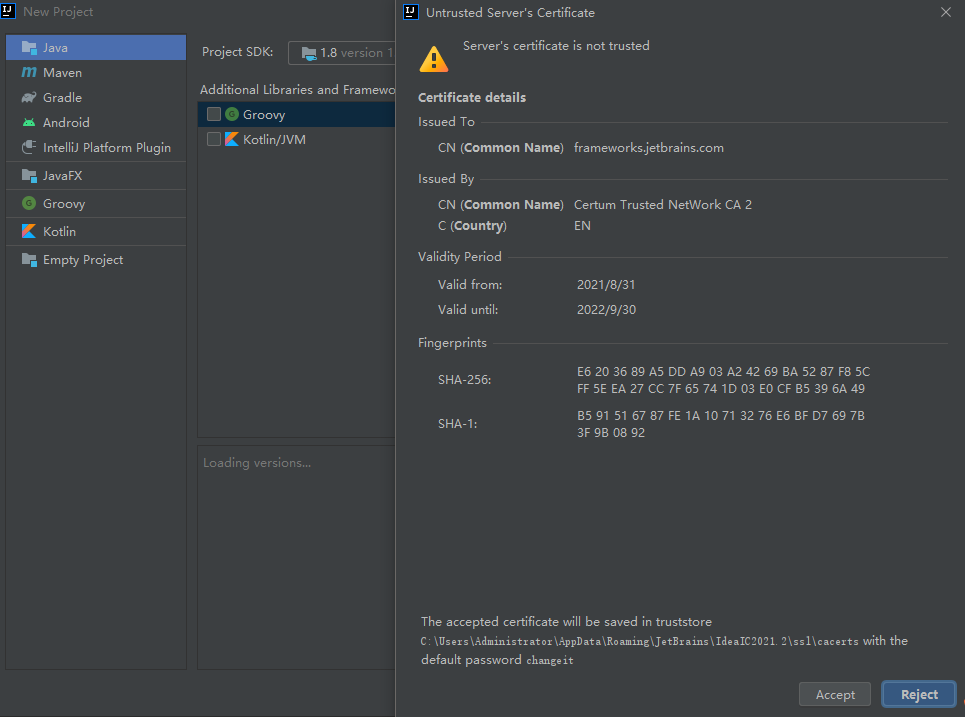The image size is (965, 717).
Task: Click 'frameworks.jetbrains.com' common name value
Action: pyautogui.click(x=649, y=148)
